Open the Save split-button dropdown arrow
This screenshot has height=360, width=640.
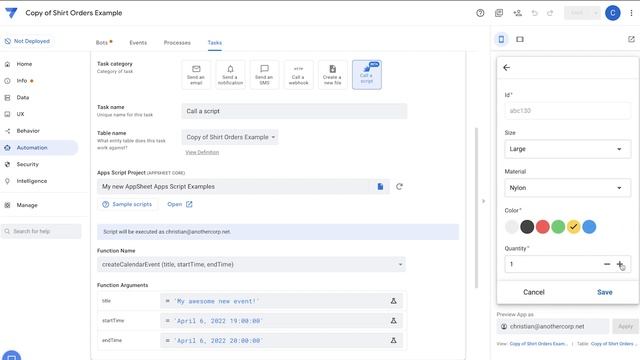tap(595, 13)
